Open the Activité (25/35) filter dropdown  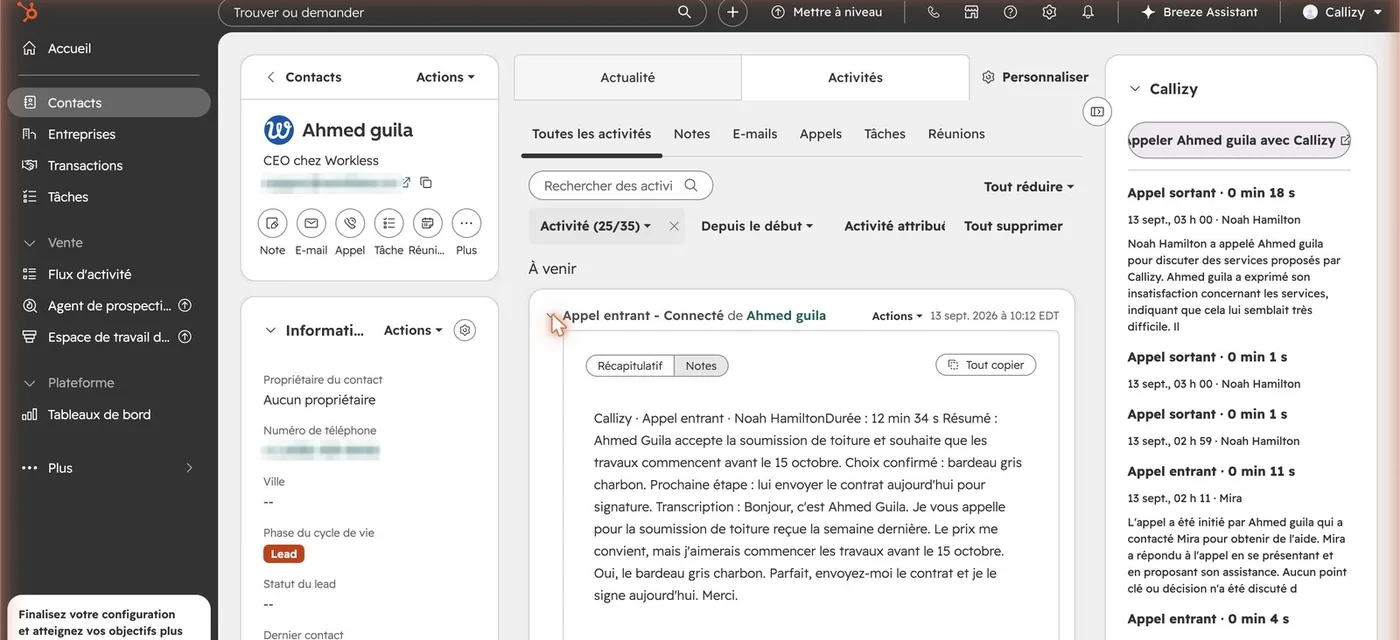tap(596, 226)
